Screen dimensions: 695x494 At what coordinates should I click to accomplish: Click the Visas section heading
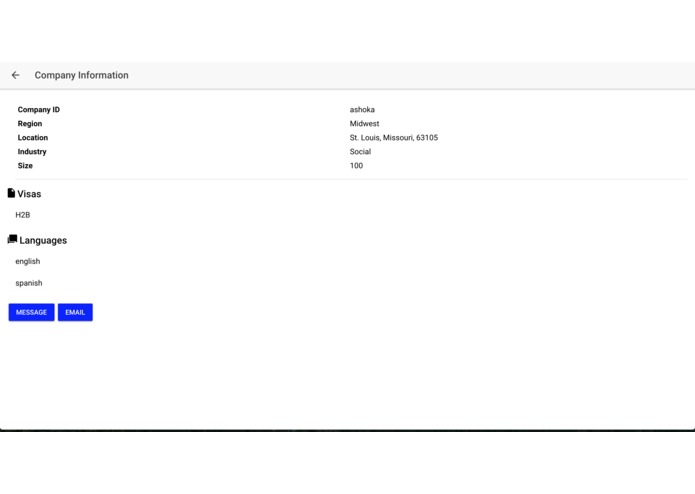(29, 194)
